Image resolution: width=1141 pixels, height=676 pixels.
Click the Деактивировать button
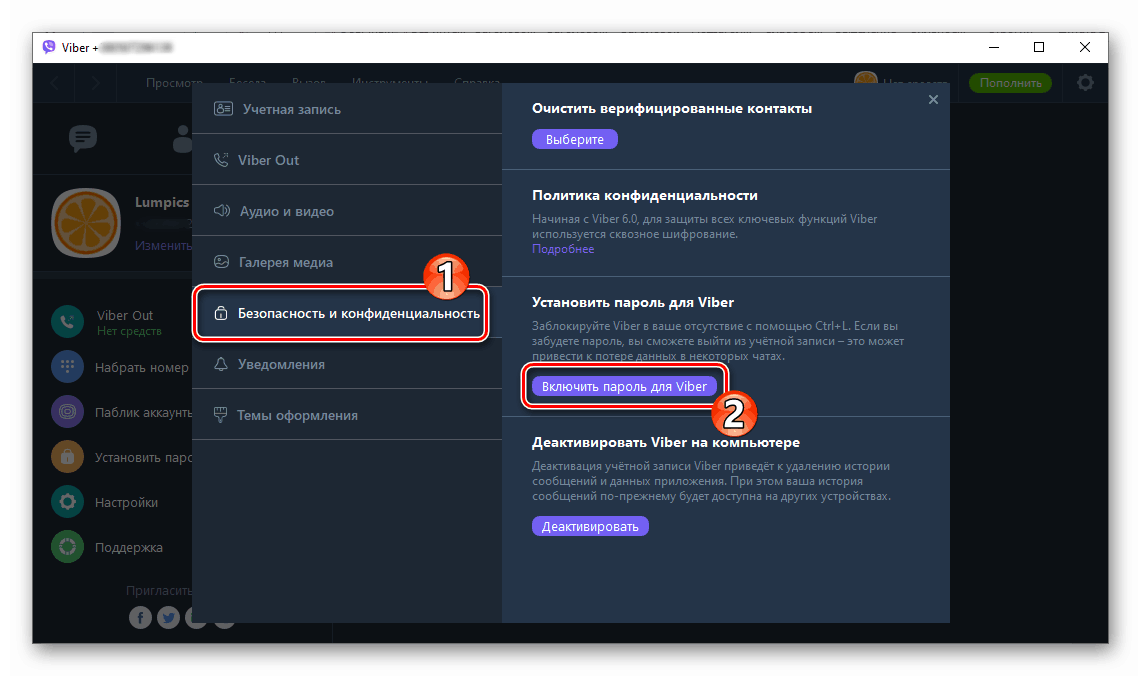click(590, 526)
